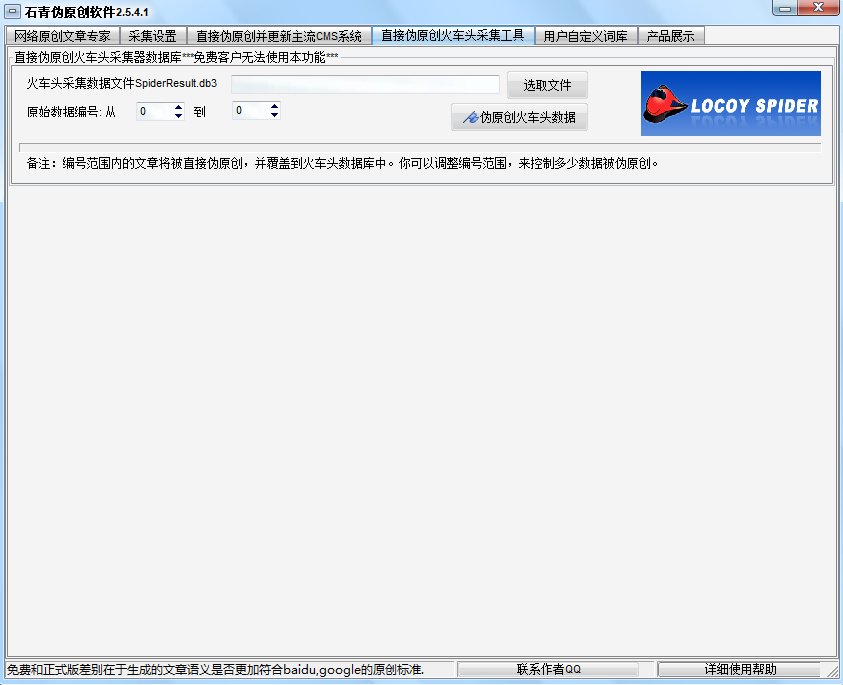Open the 网络原创文章专家 tab

click(62, 36)
